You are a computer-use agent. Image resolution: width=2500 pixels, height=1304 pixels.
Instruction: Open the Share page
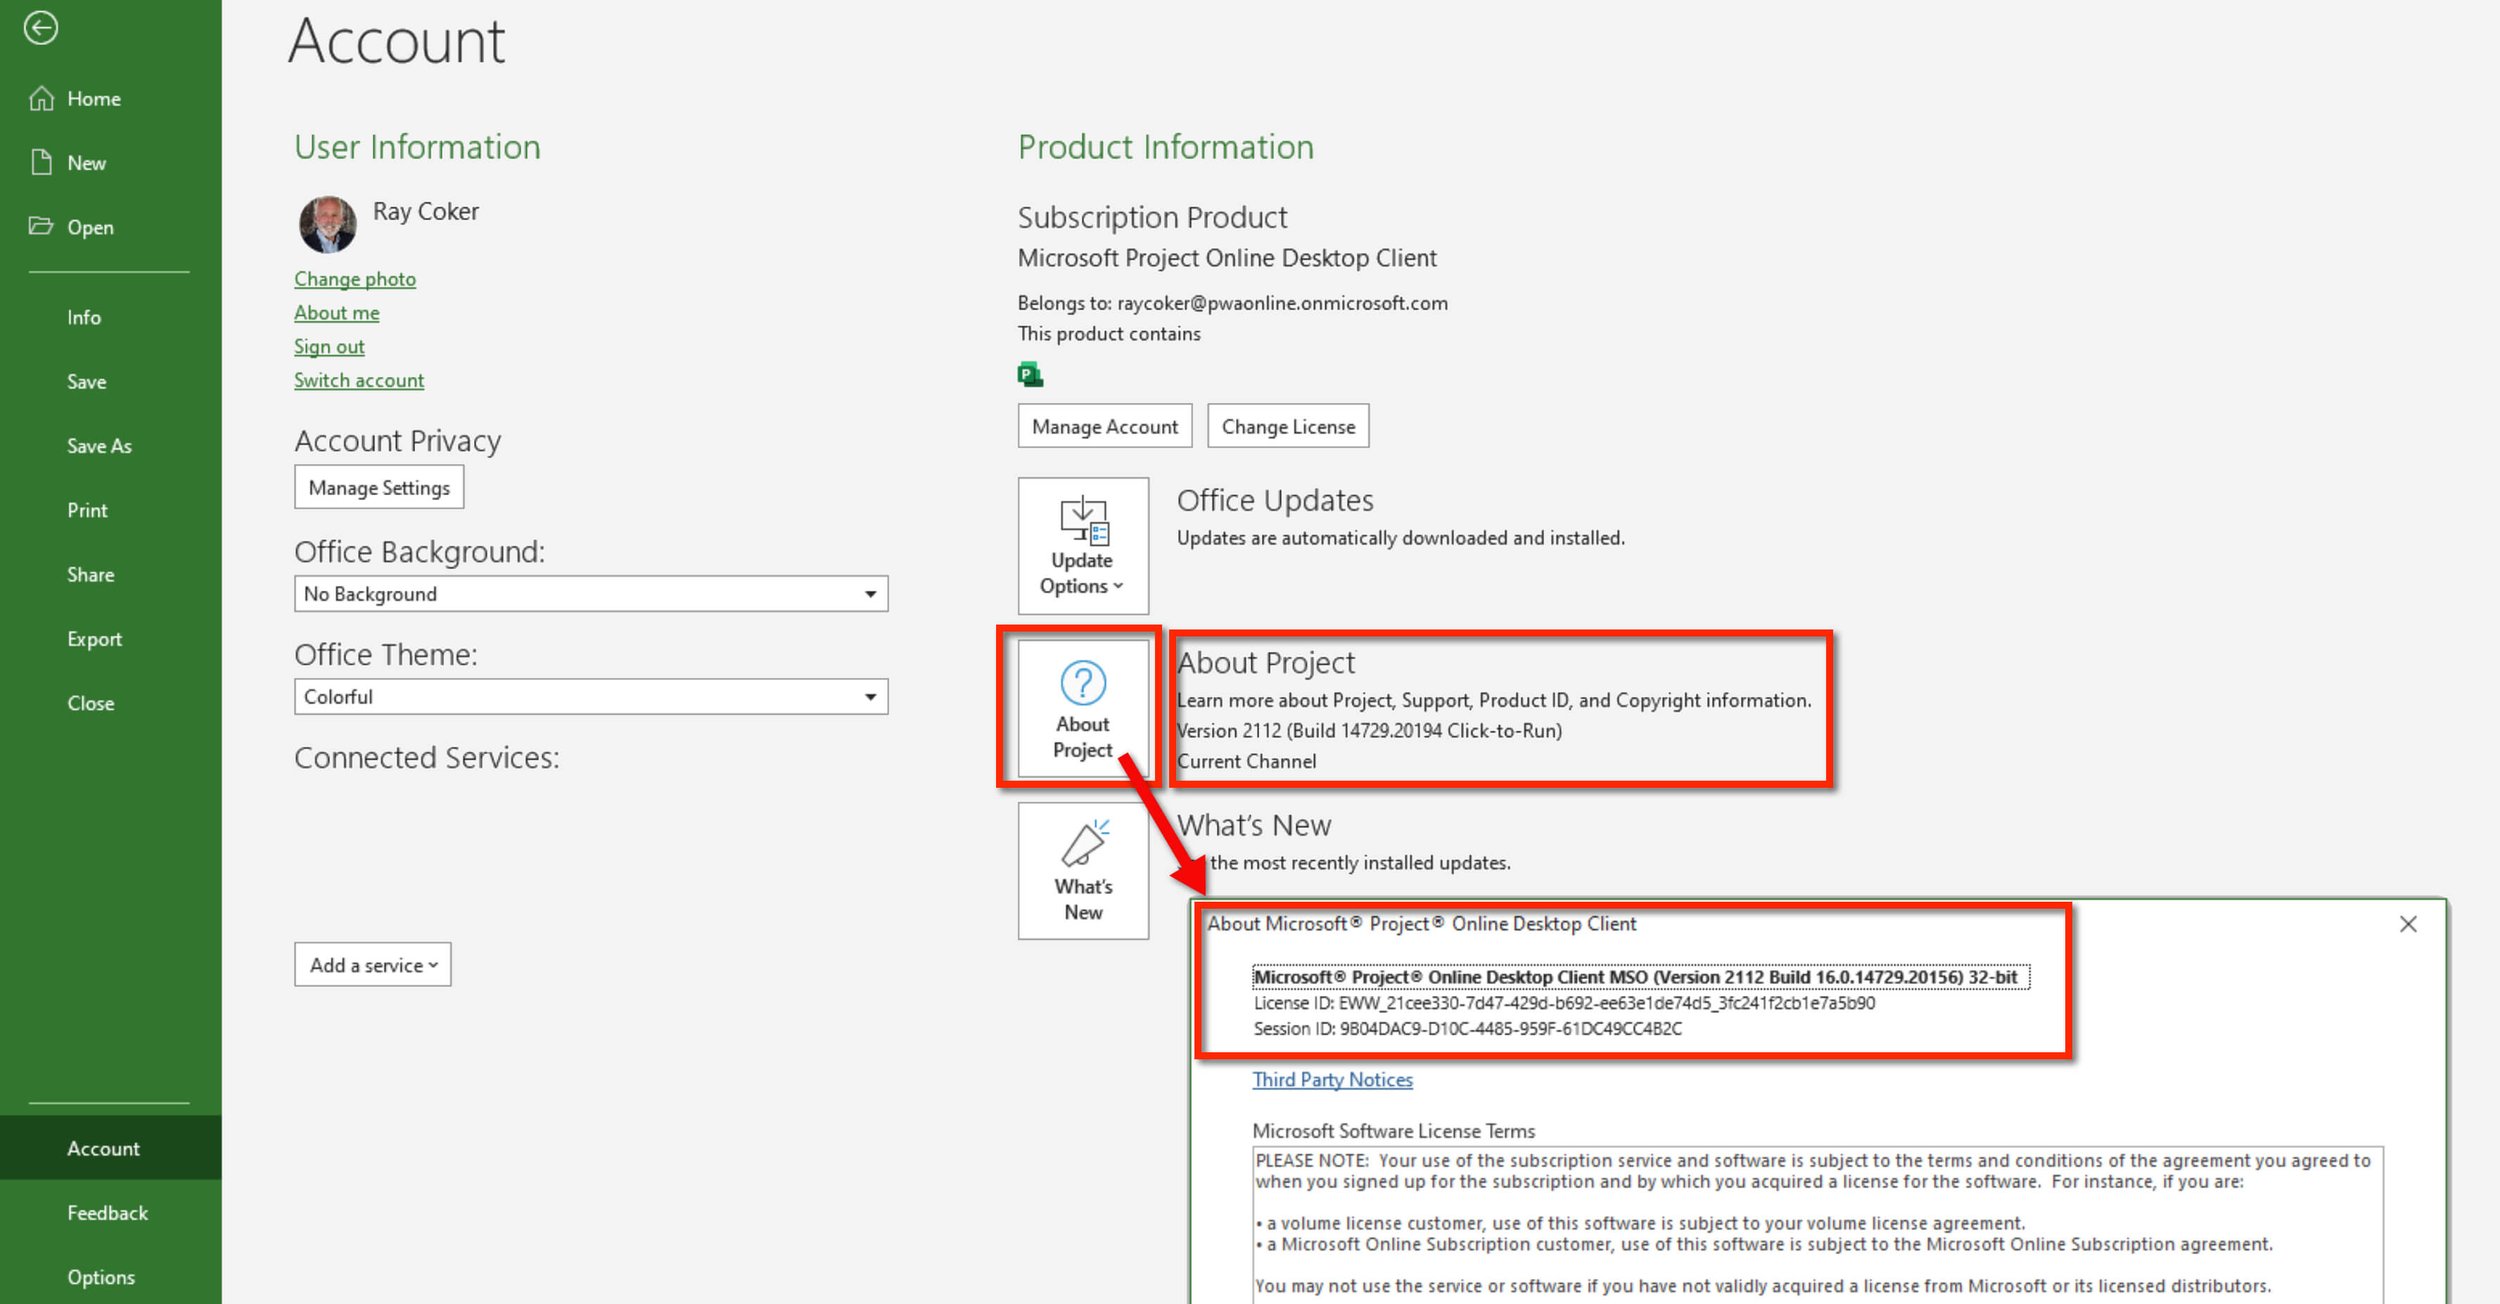[x=91, y=575]
